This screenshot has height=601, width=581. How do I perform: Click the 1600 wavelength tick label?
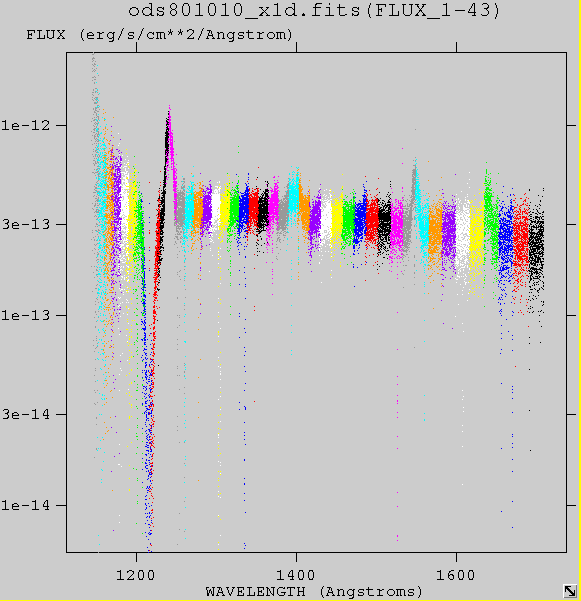(x=456, y=575)
